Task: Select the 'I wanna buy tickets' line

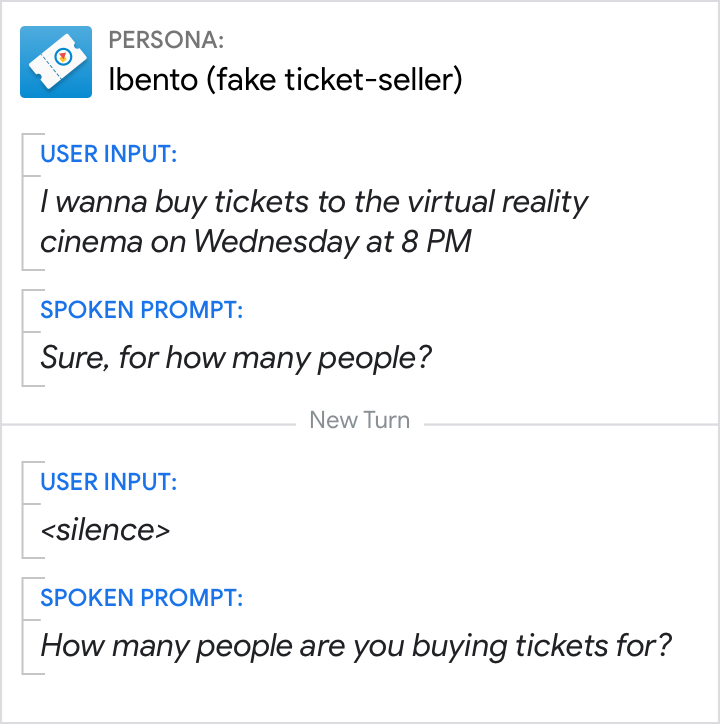Action: coord(314,202)
